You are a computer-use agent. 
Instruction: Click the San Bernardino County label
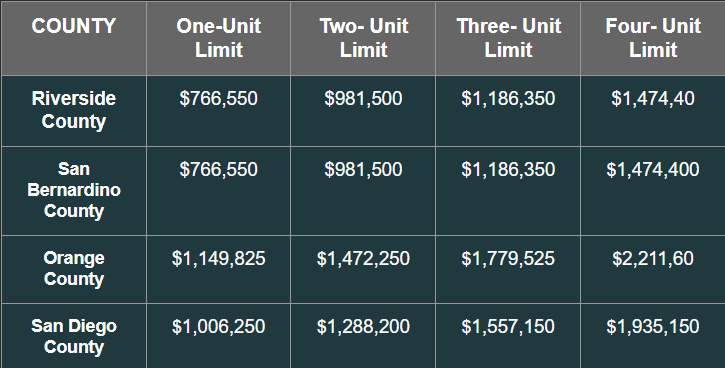(x=74, y=190)
